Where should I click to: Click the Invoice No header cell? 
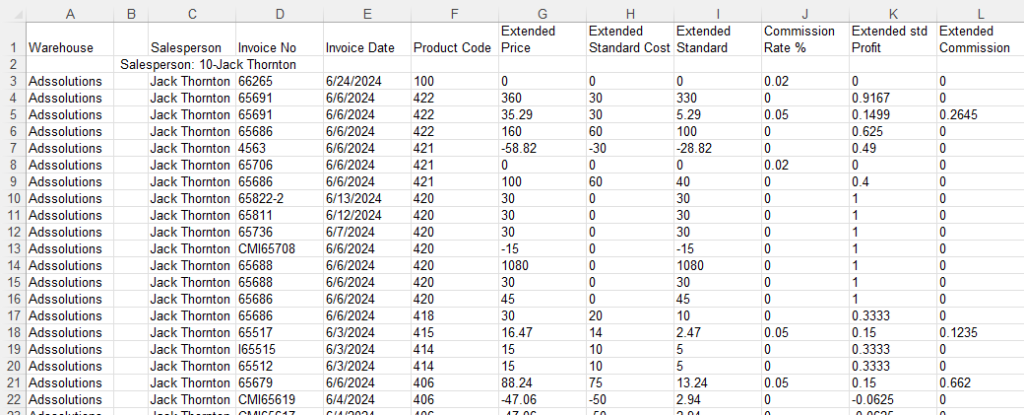click(x=280, y=40)
